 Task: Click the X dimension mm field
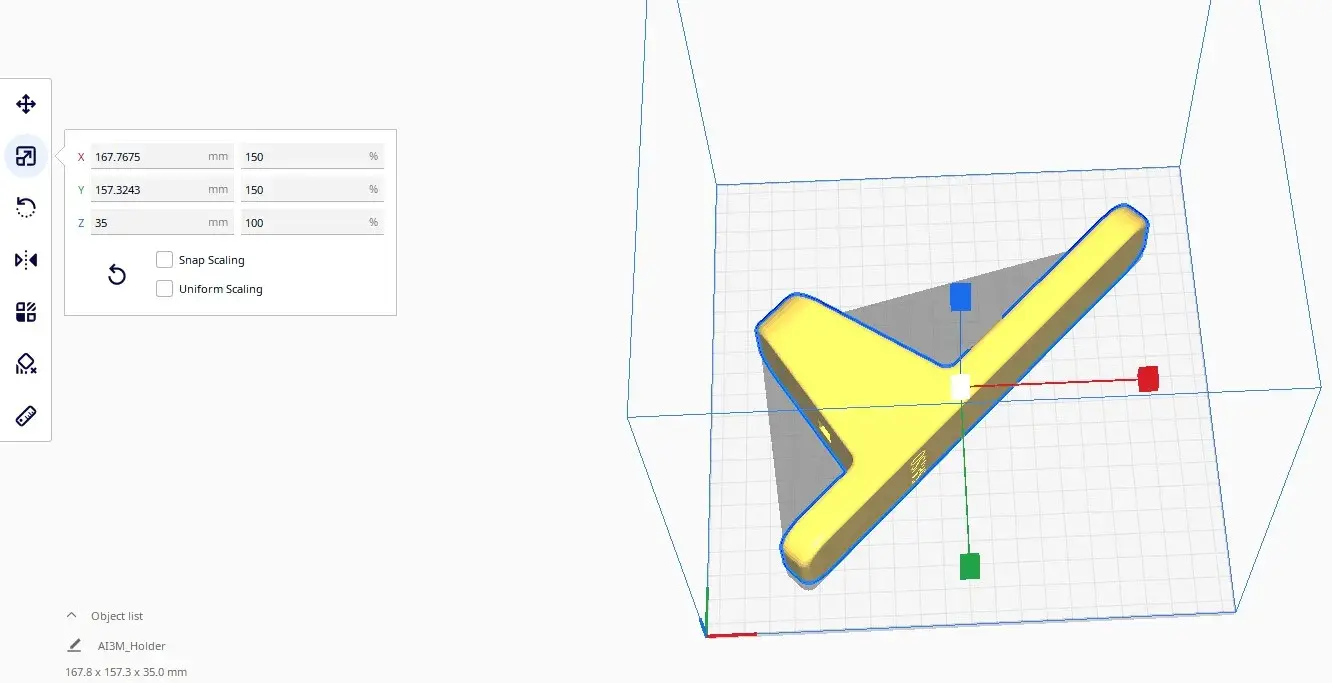click(x=150, y=157)
